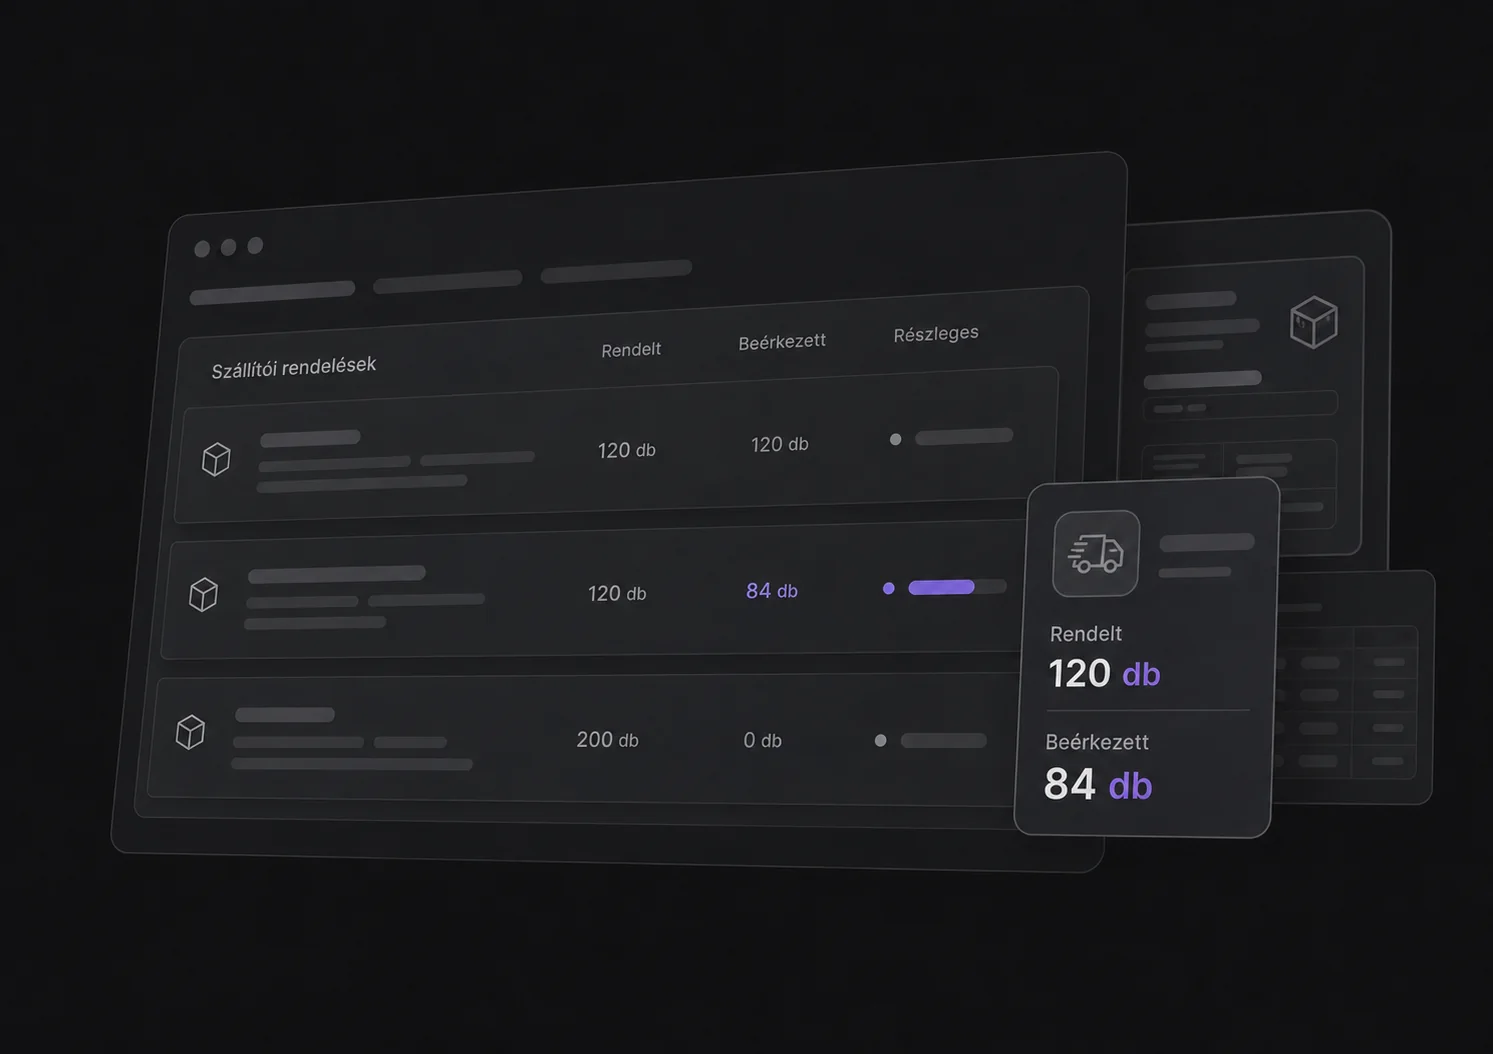Click the package icon in the 84 db row
The width and height of the screenshot is (1493, 1054).
(203, 594)
